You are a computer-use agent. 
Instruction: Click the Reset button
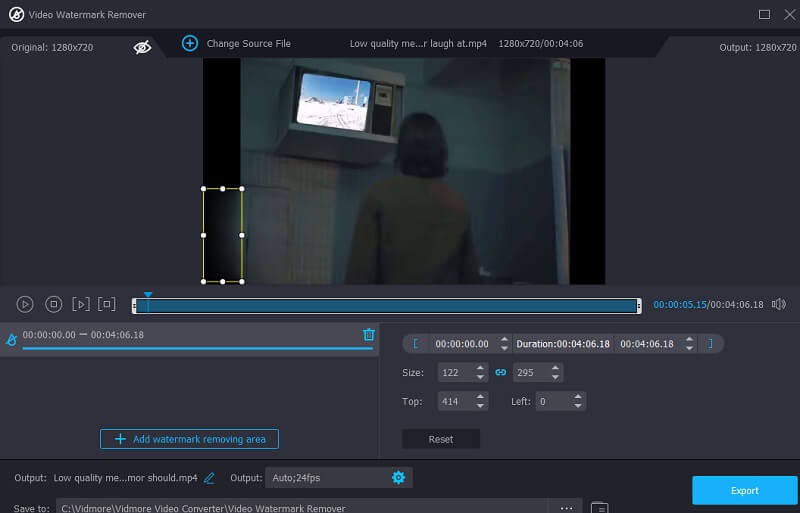(441, 439)
